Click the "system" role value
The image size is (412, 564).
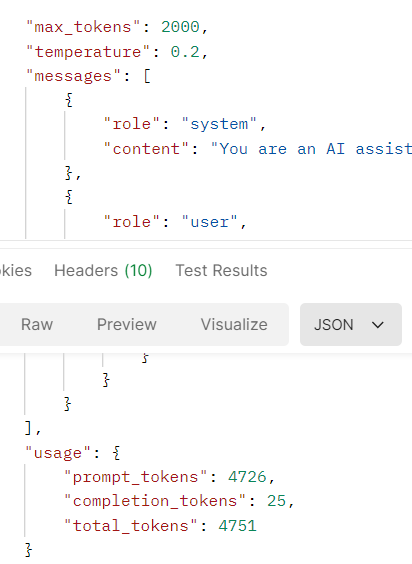(x=219, y=124)
